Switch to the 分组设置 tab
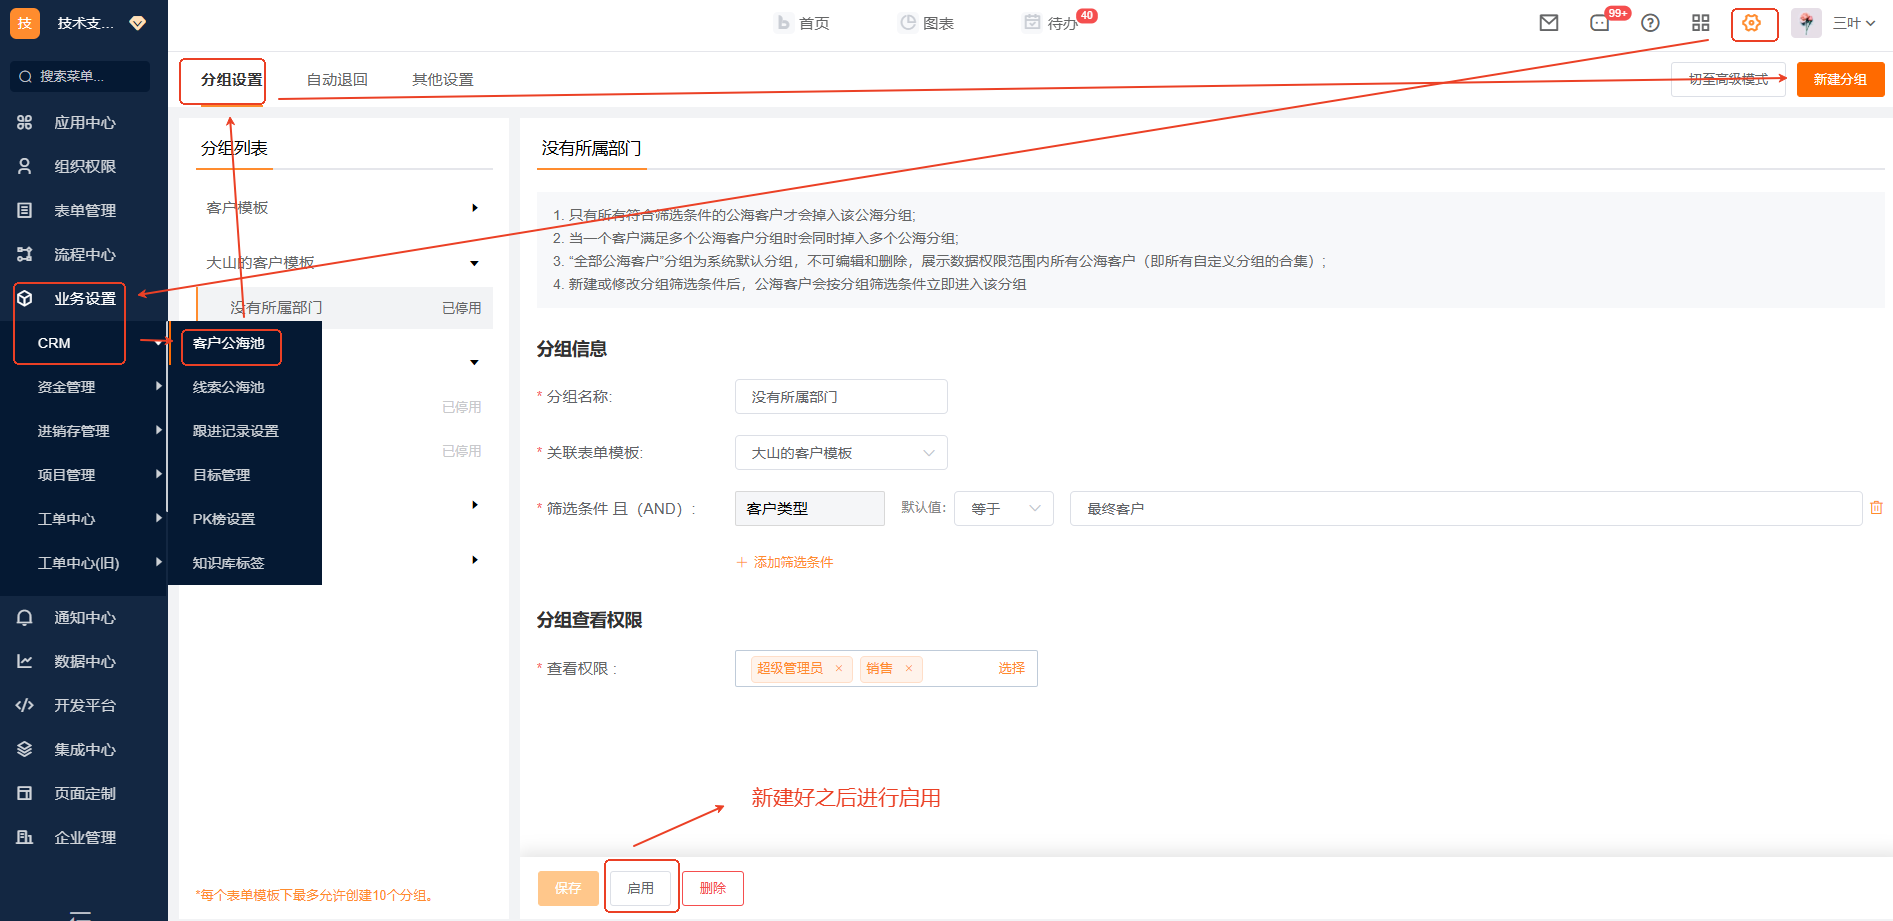Viewport: 1893px width, 921px height. [x=231, y=79]
